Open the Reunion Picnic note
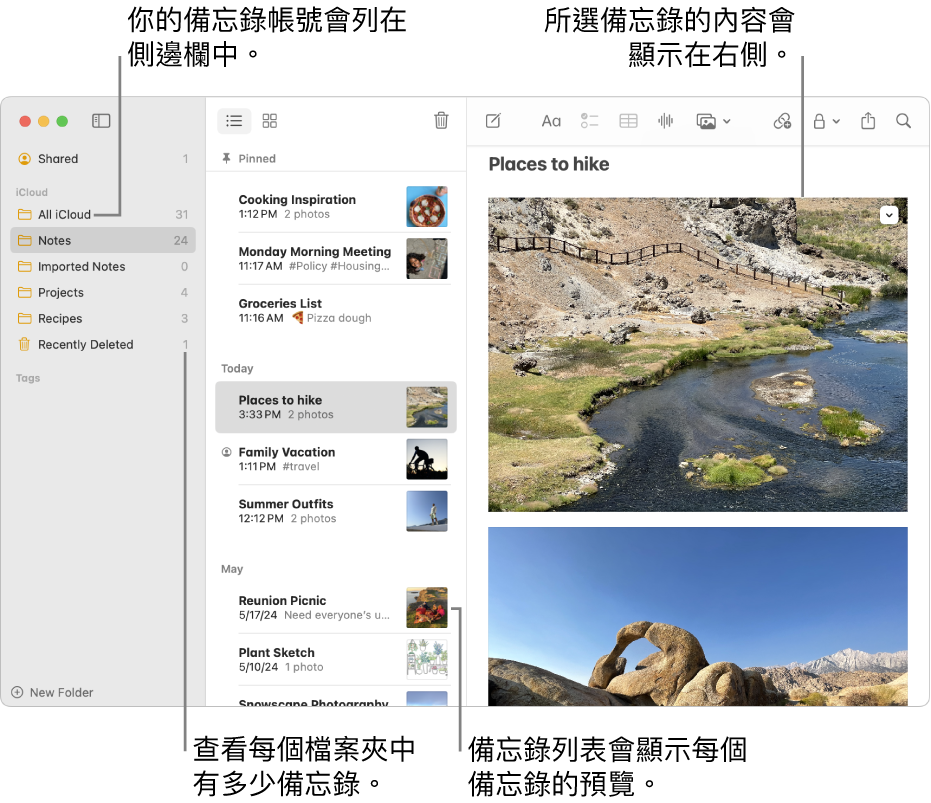 pyautogui.click(x=335, y=608)
